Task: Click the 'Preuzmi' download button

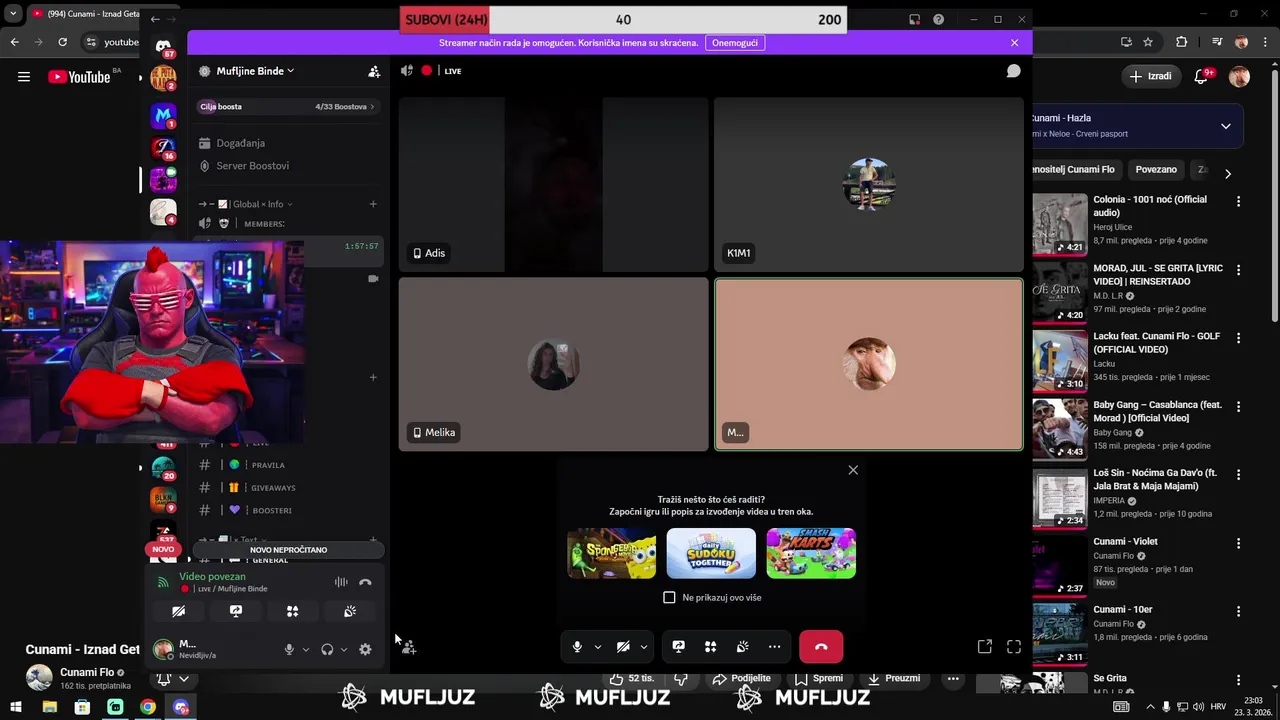Action: point(894,678)
